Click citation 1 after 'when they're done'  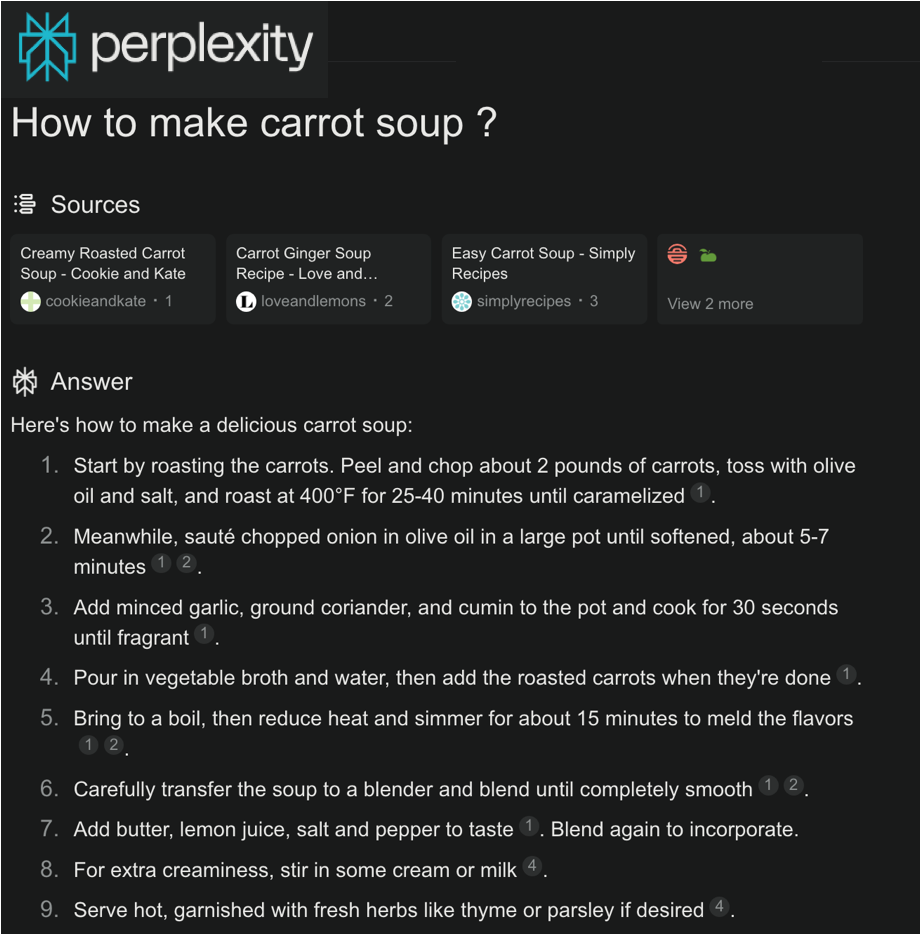[846, 675]
